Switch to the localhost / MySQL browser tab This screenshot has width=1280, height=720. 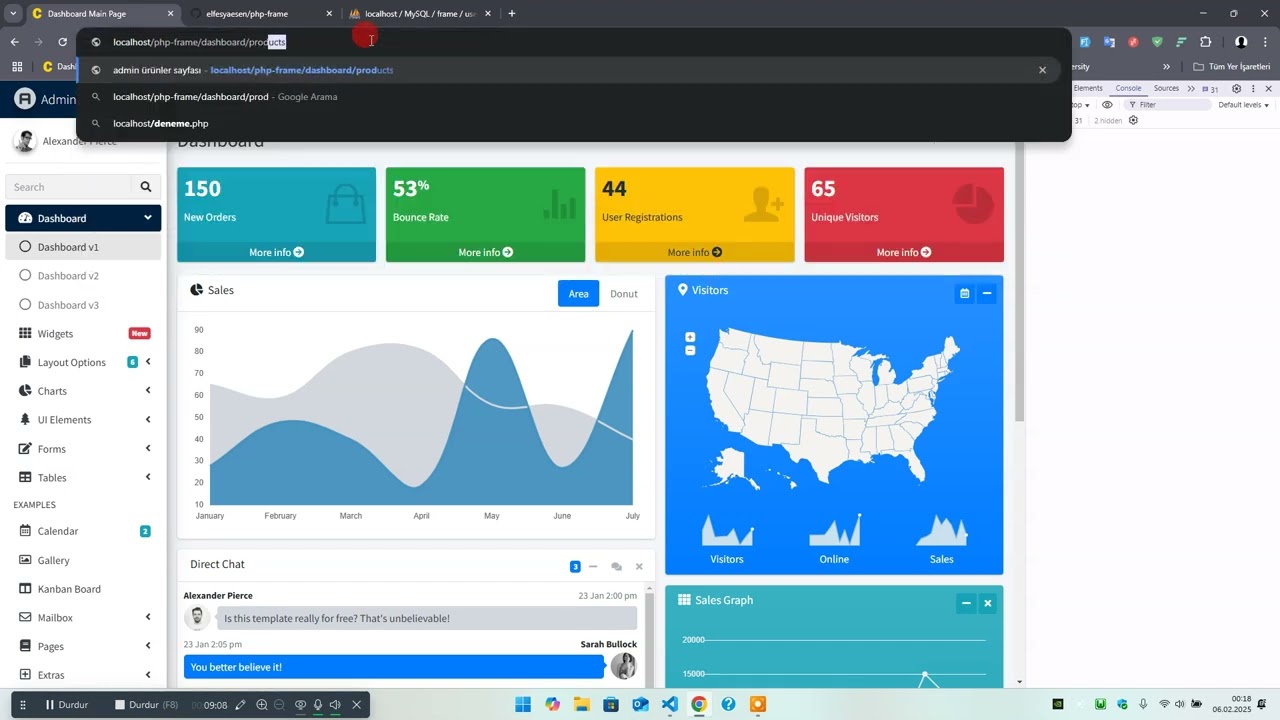420,14
